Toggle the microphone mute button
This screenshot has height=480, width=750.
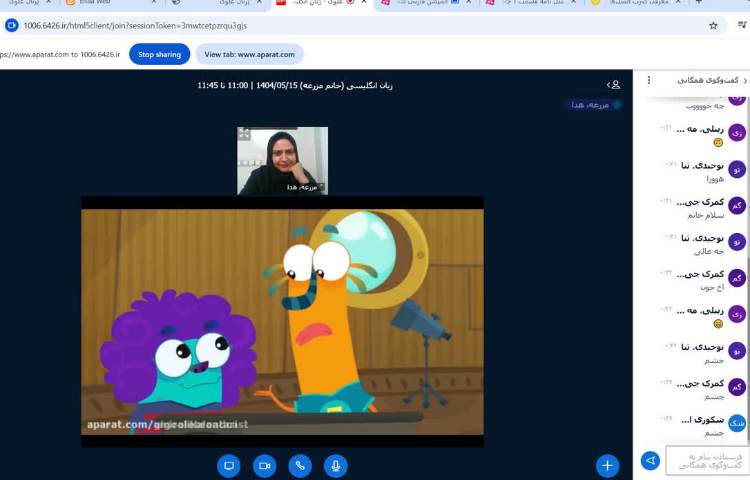336,465
